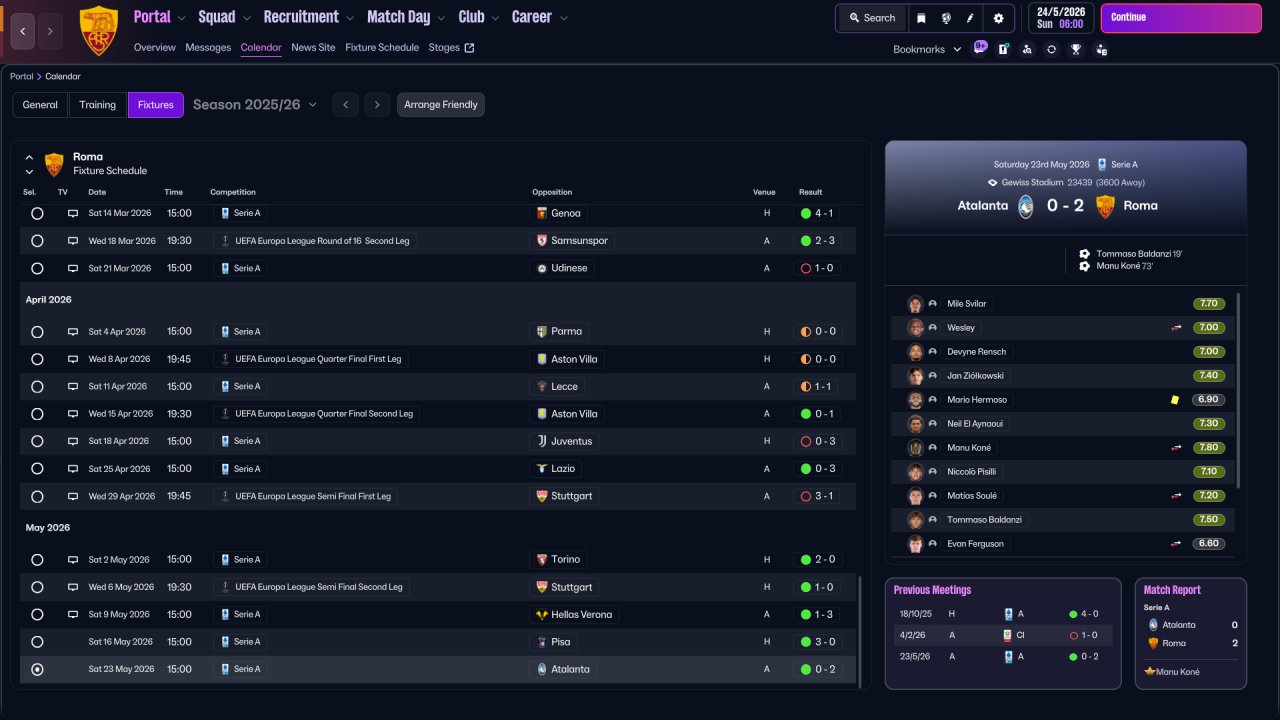Screen dimensions: 1280x720
Task: Click the Roma badge in match header
Action: (1105, 206)
